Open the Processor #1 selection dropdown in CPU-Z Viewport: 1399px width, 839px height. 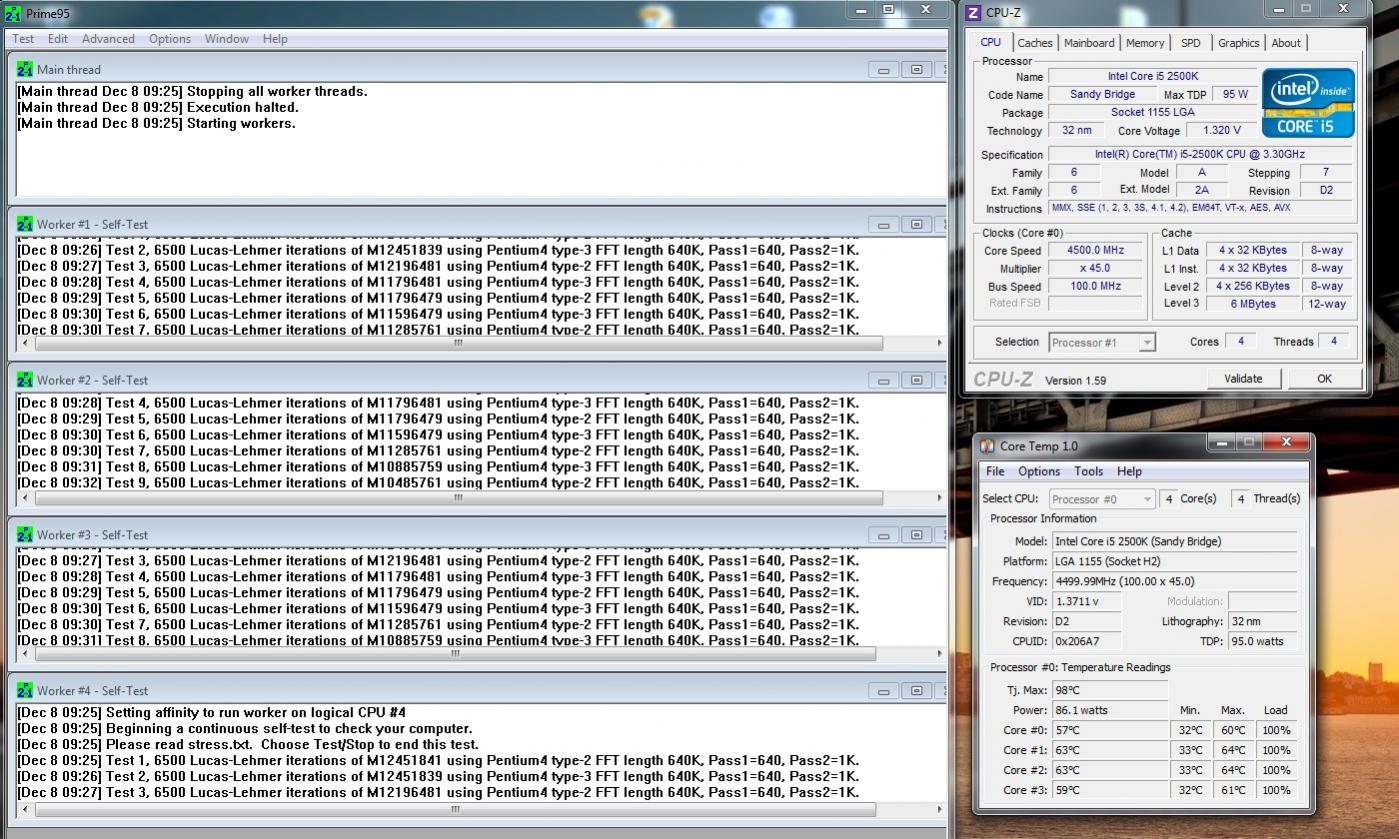tap(1102, 342)
